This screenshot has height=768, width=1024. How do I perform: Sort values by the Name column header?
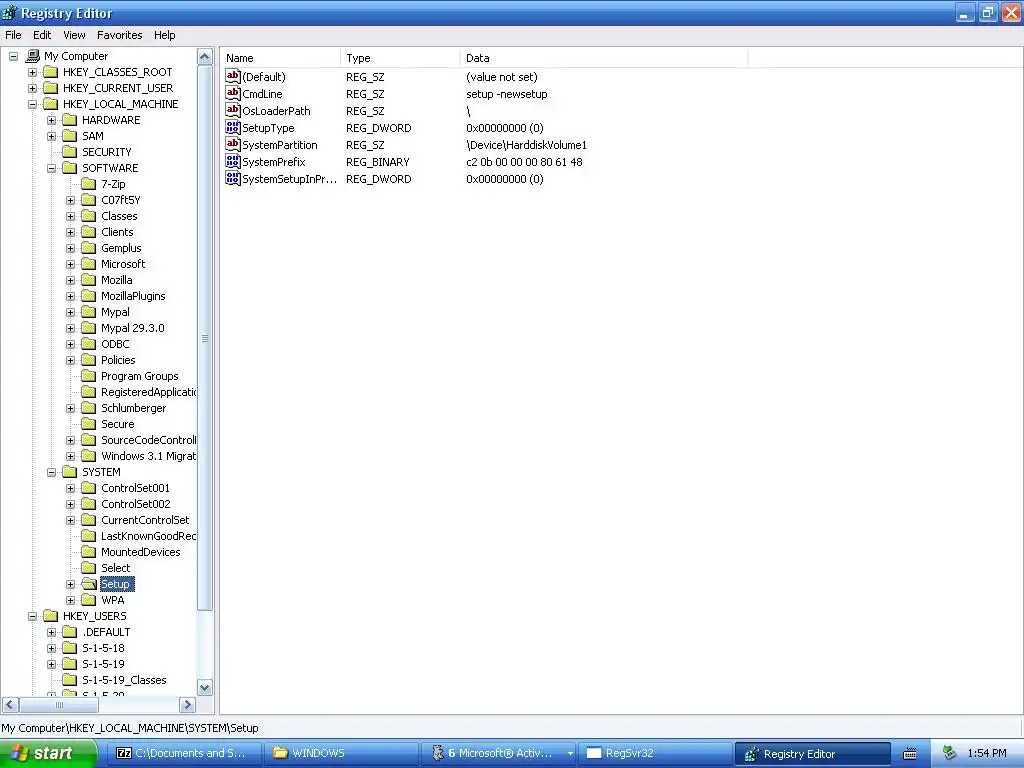coord(280,58)
